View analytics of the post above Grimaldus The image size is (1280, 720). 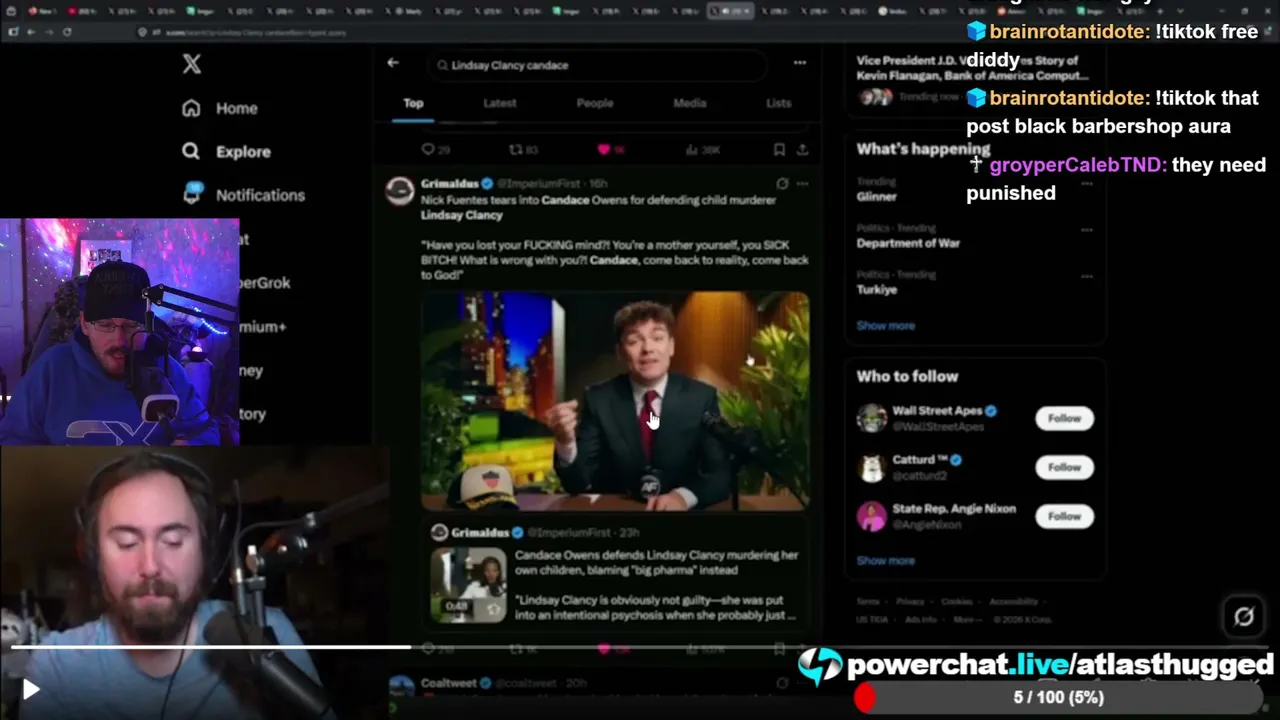(x=692, y=150)
